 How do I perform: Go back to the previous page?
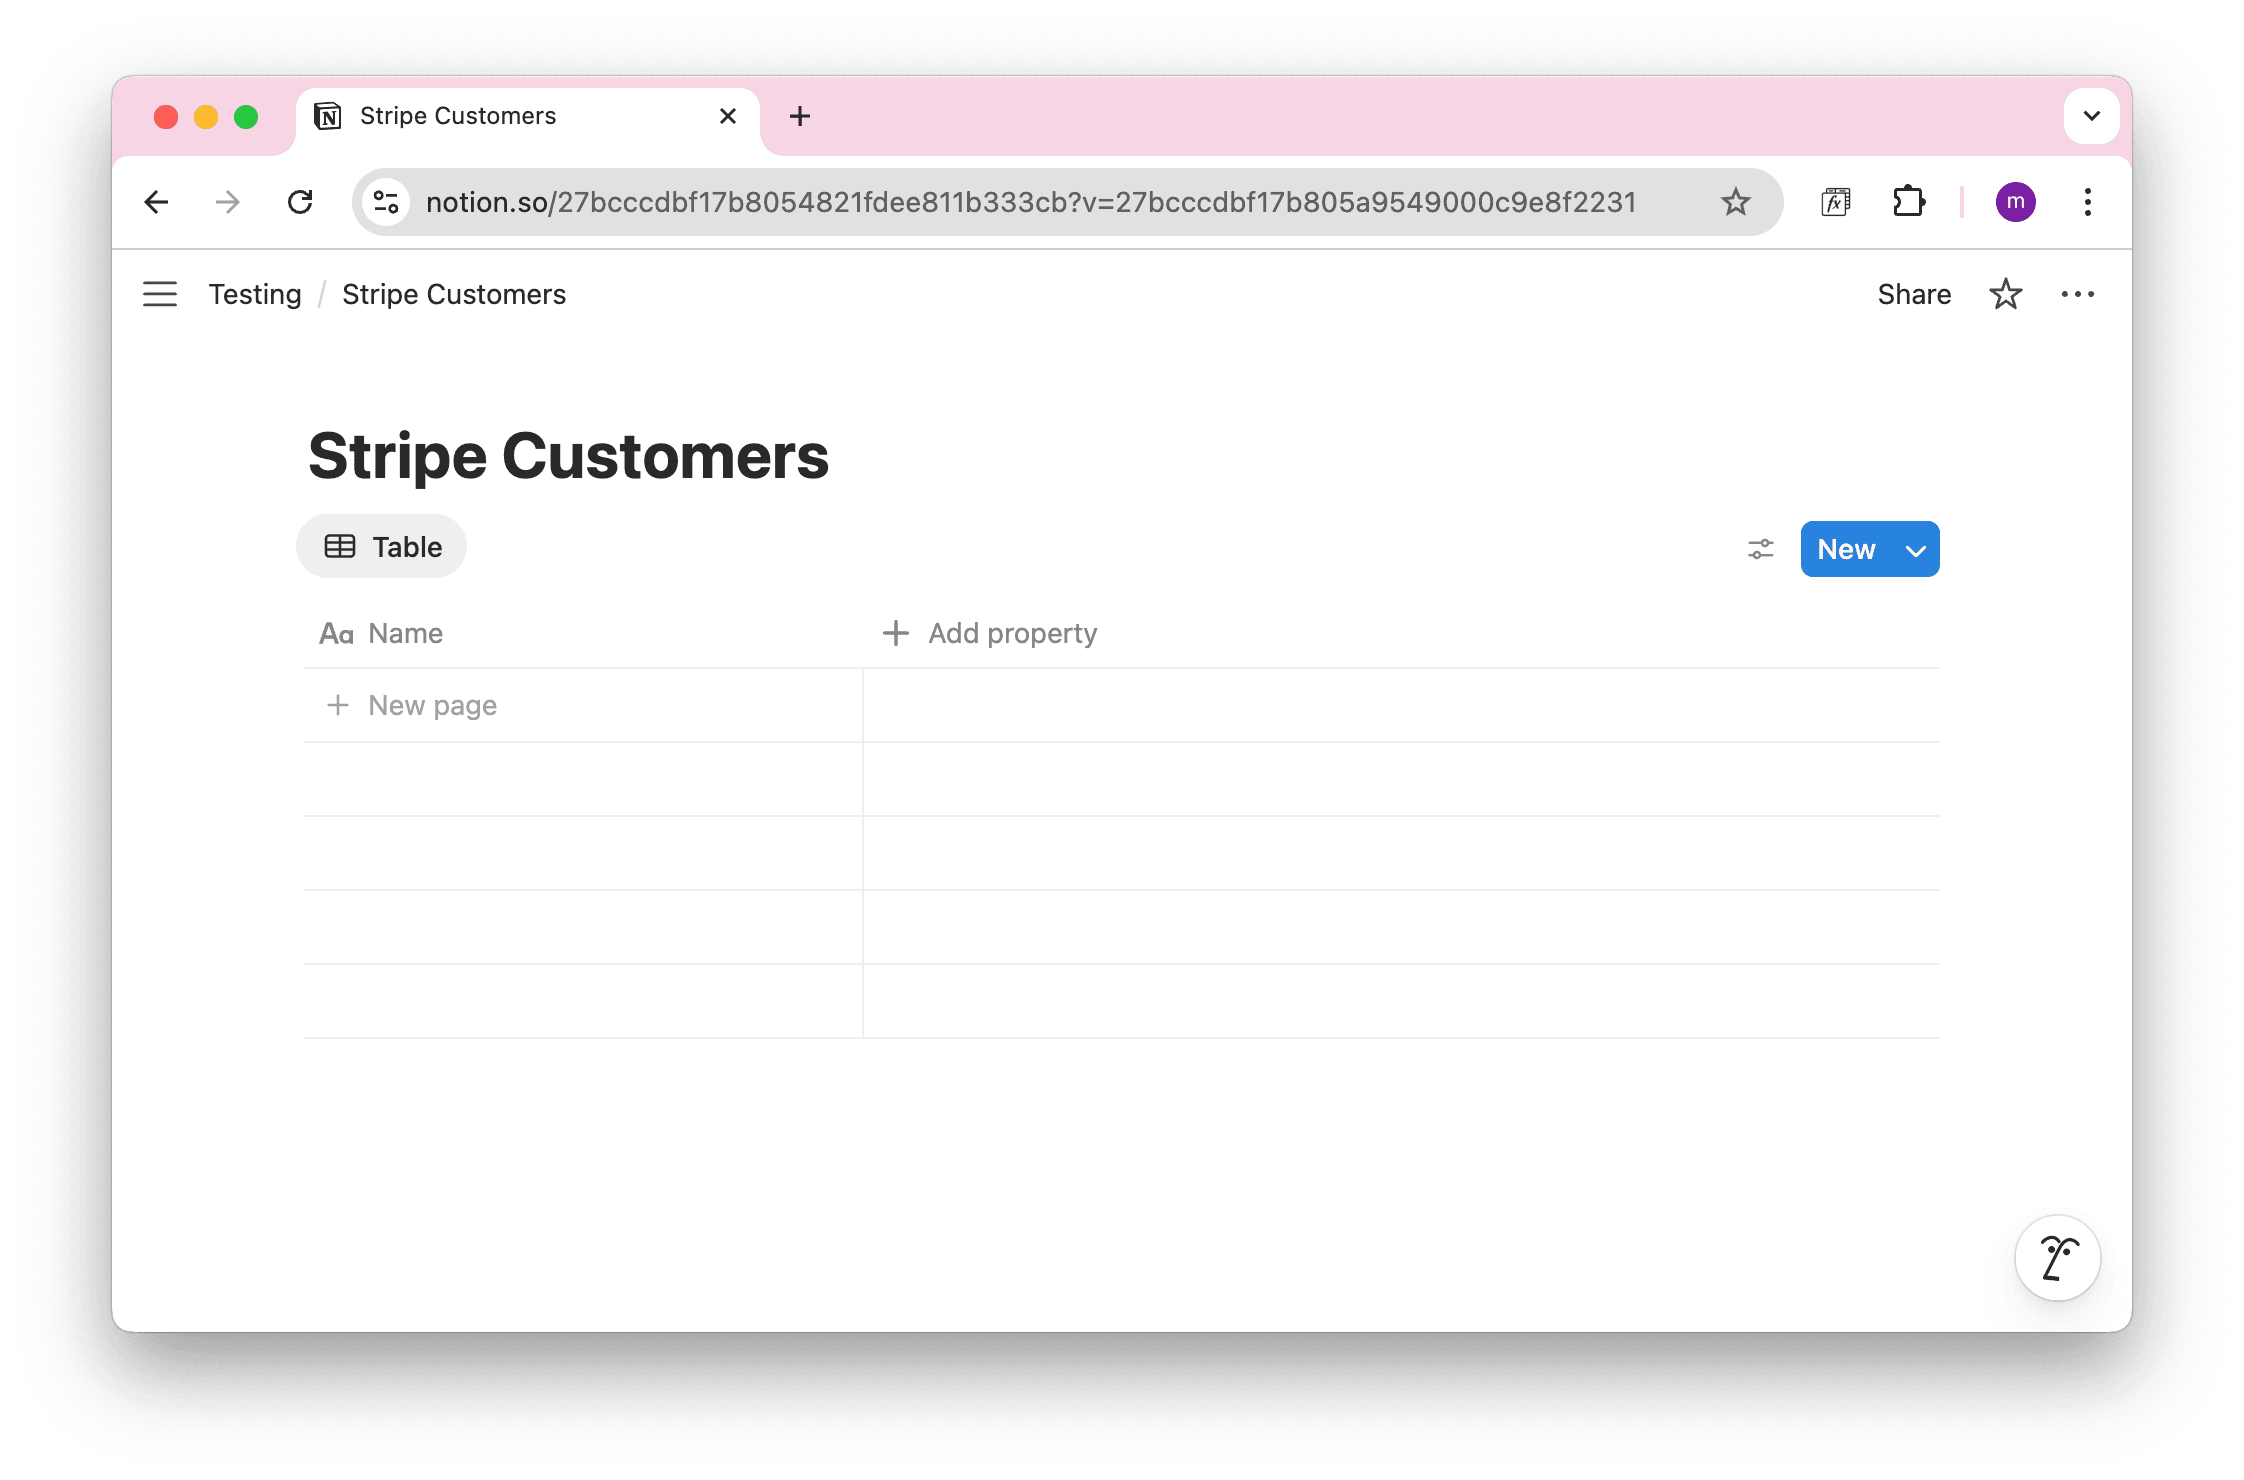(x=157, y=203)
